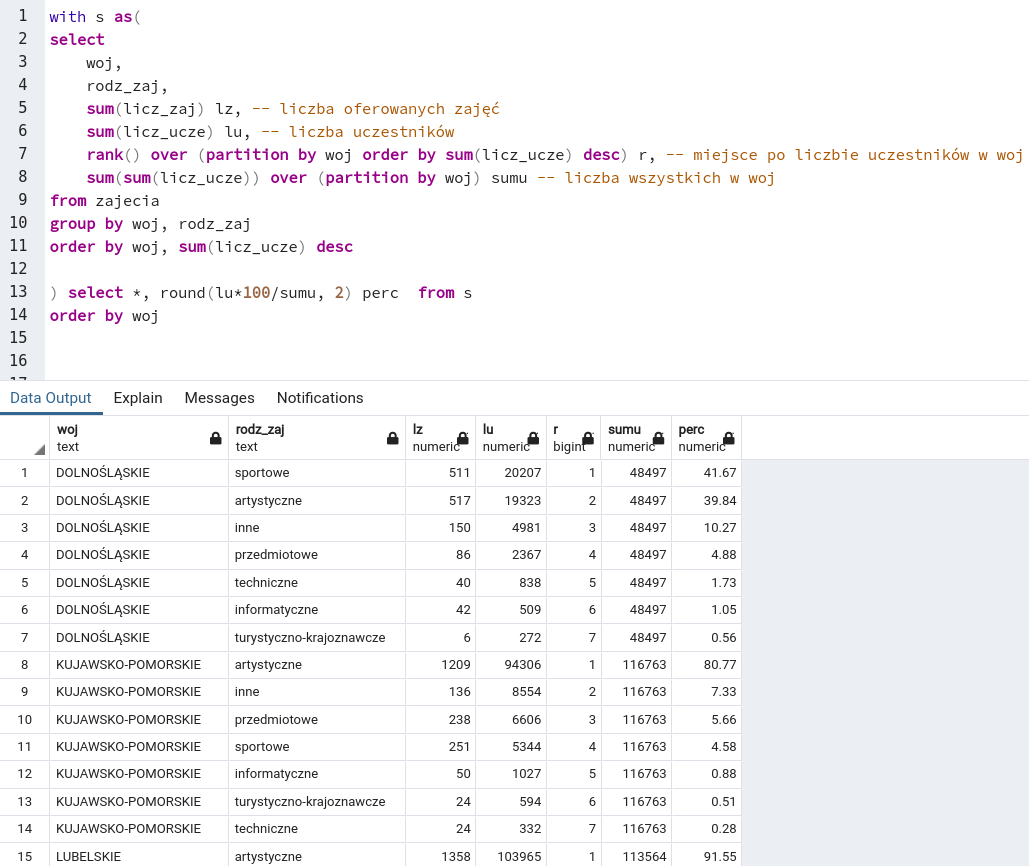The image size is (1029, 866).
Task: Click the word 'rank' in the SQL code
Action: (105, 155)
